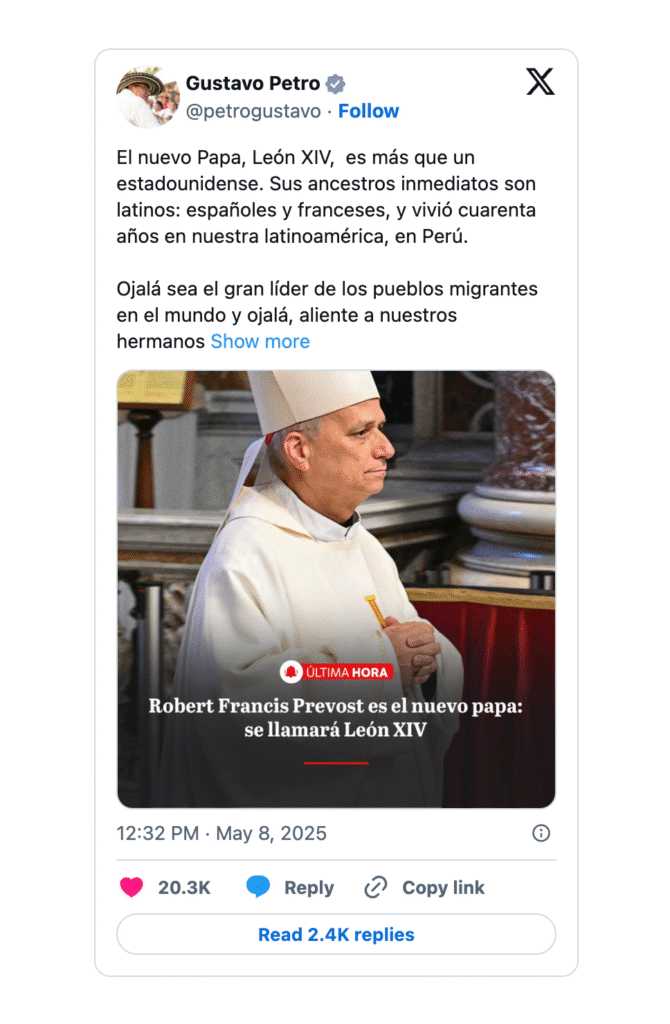Viewport: 670px width, 1024px height.
Task: Click the Read 2.4K replies button
Action: click(x=336, y=934)
